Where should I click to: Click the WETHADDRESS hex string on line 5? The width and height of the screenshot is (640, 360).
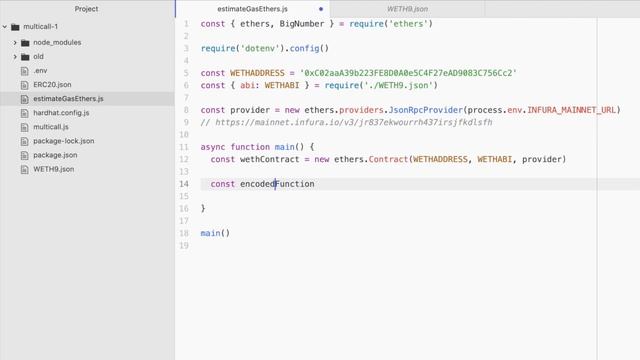(x=408, y=73)
